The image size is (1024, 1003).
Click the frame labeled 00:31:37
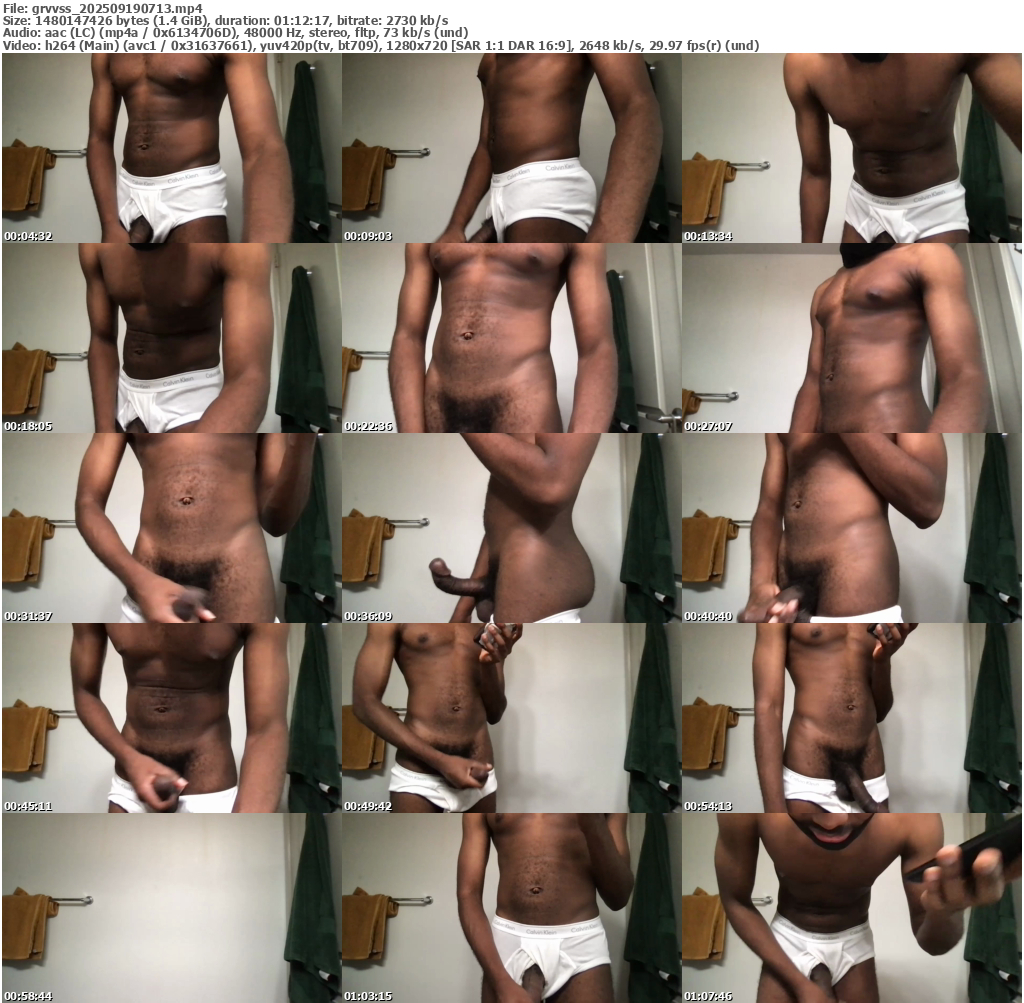(171, 528)
